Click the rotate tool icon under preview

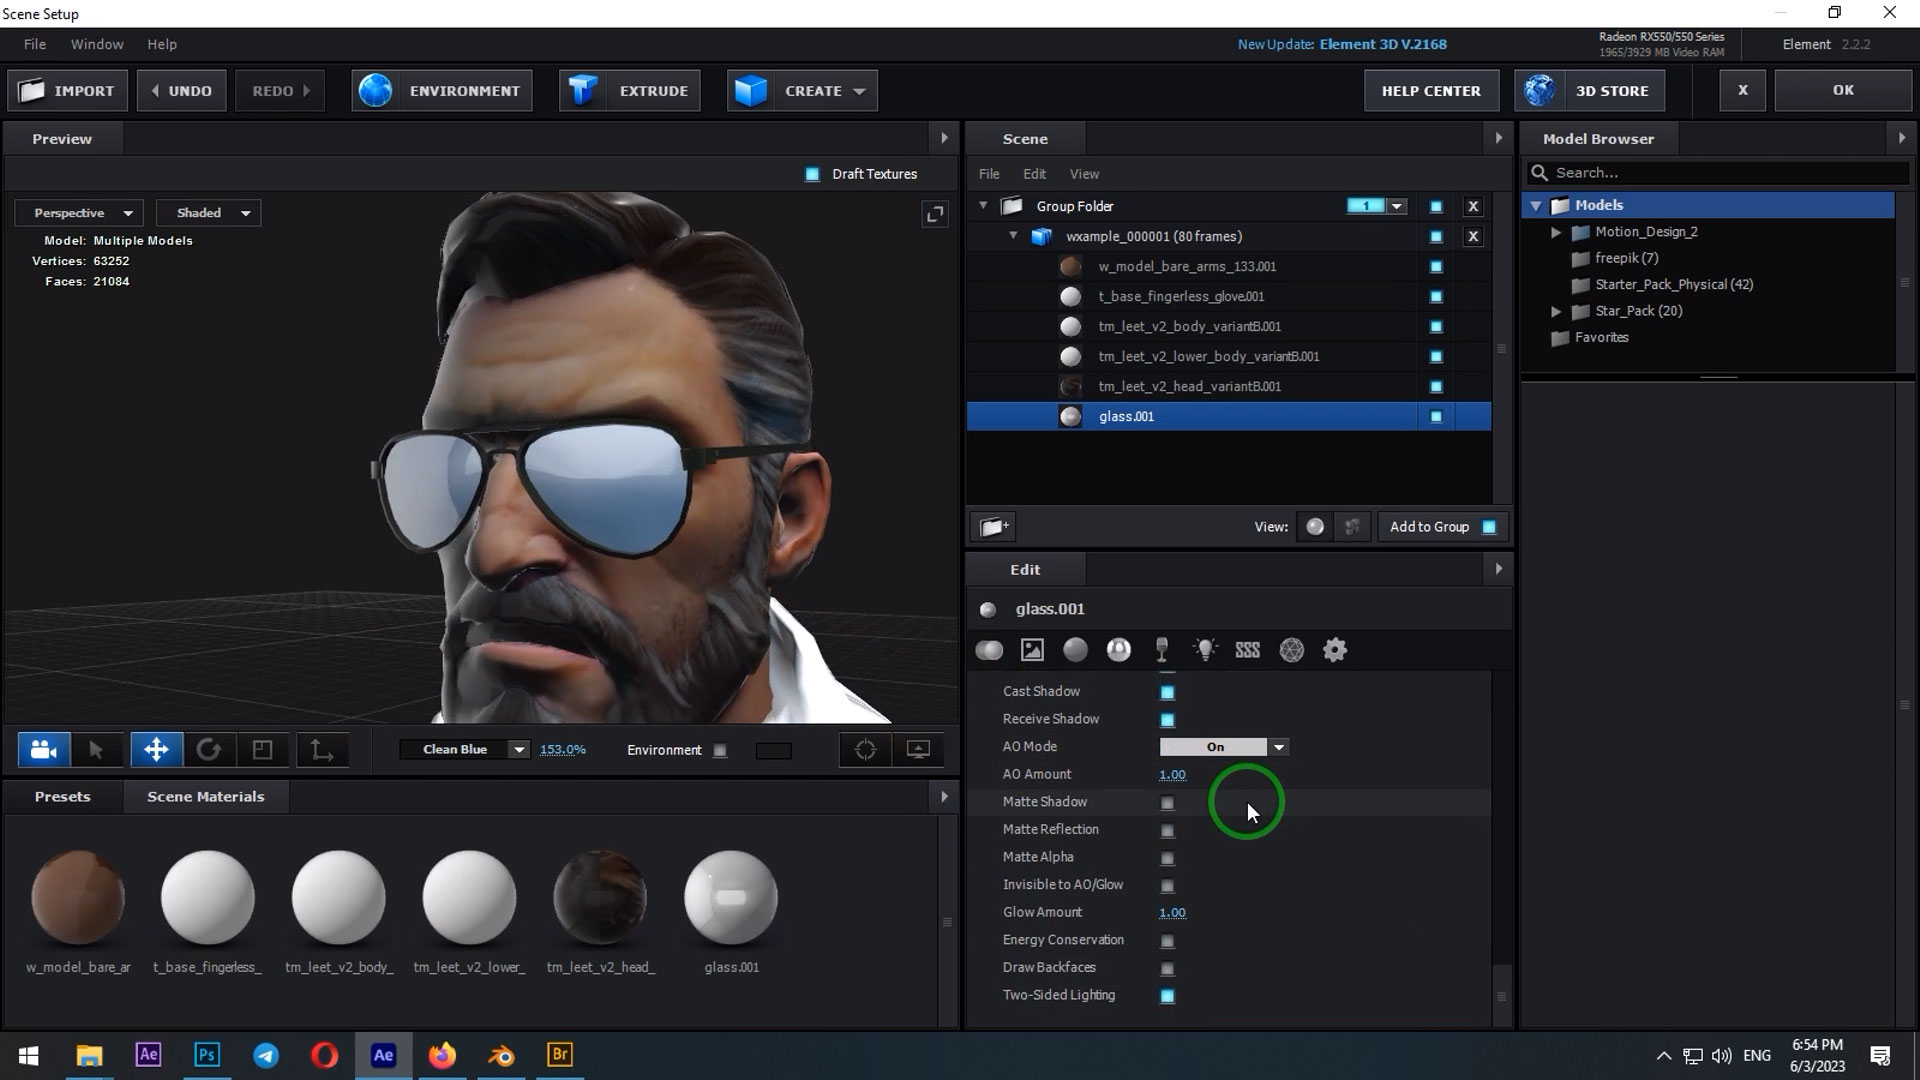click(x=209, y=750)
